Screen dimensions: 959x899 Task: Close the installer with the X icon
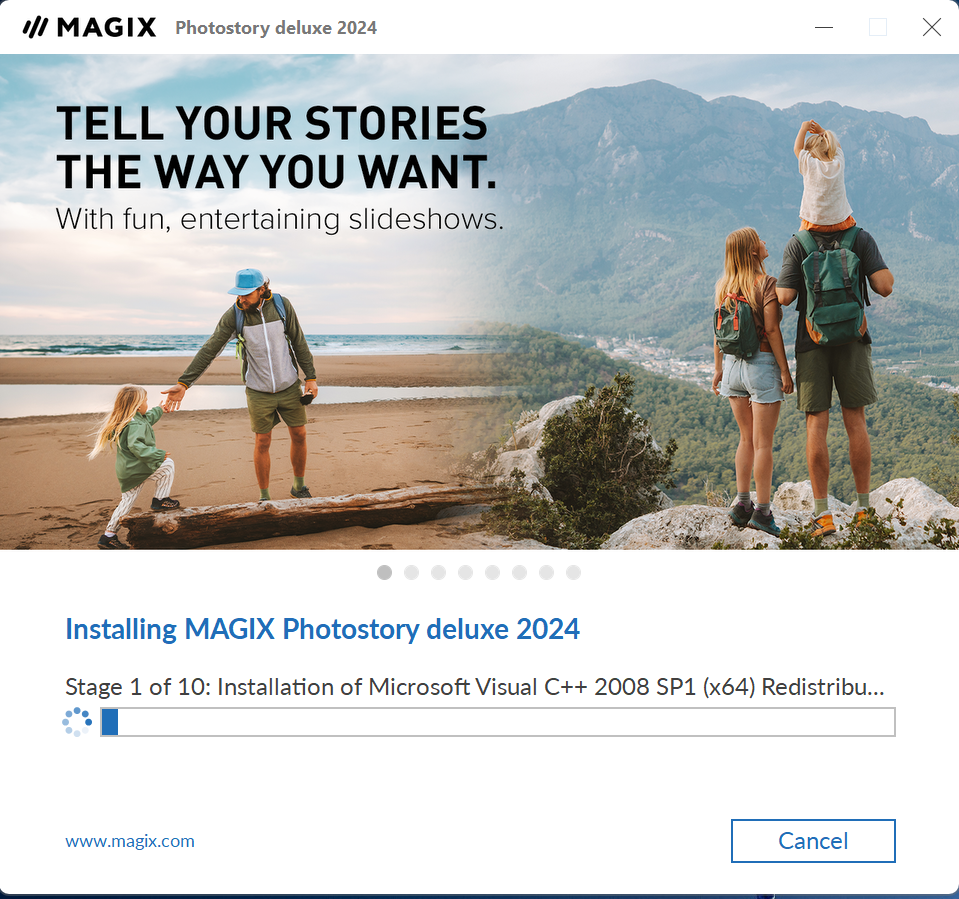click(931, 28)
